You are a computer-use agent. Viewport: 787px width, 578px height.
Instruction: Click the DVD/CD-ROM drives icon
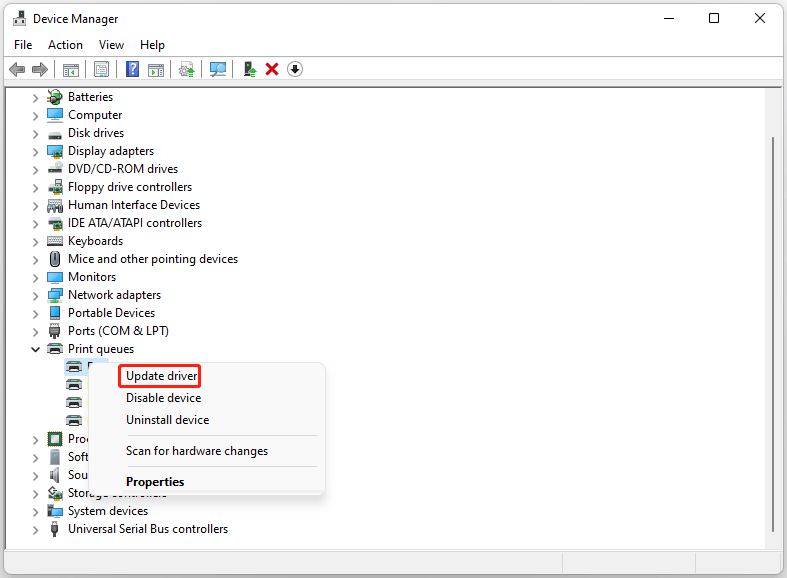[x=55, y=169]
